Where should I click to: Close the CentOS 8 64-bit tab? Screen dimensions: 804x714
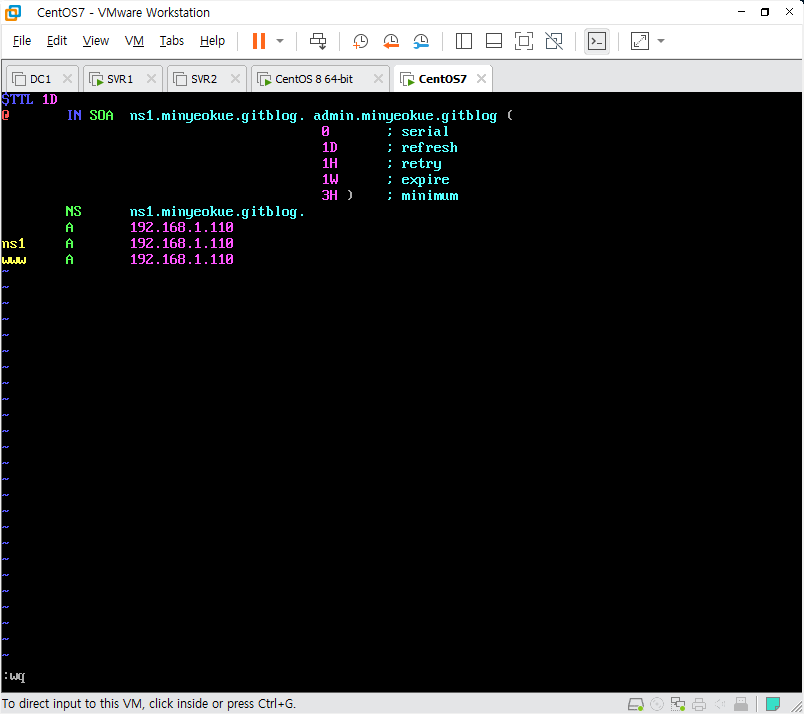378,78
